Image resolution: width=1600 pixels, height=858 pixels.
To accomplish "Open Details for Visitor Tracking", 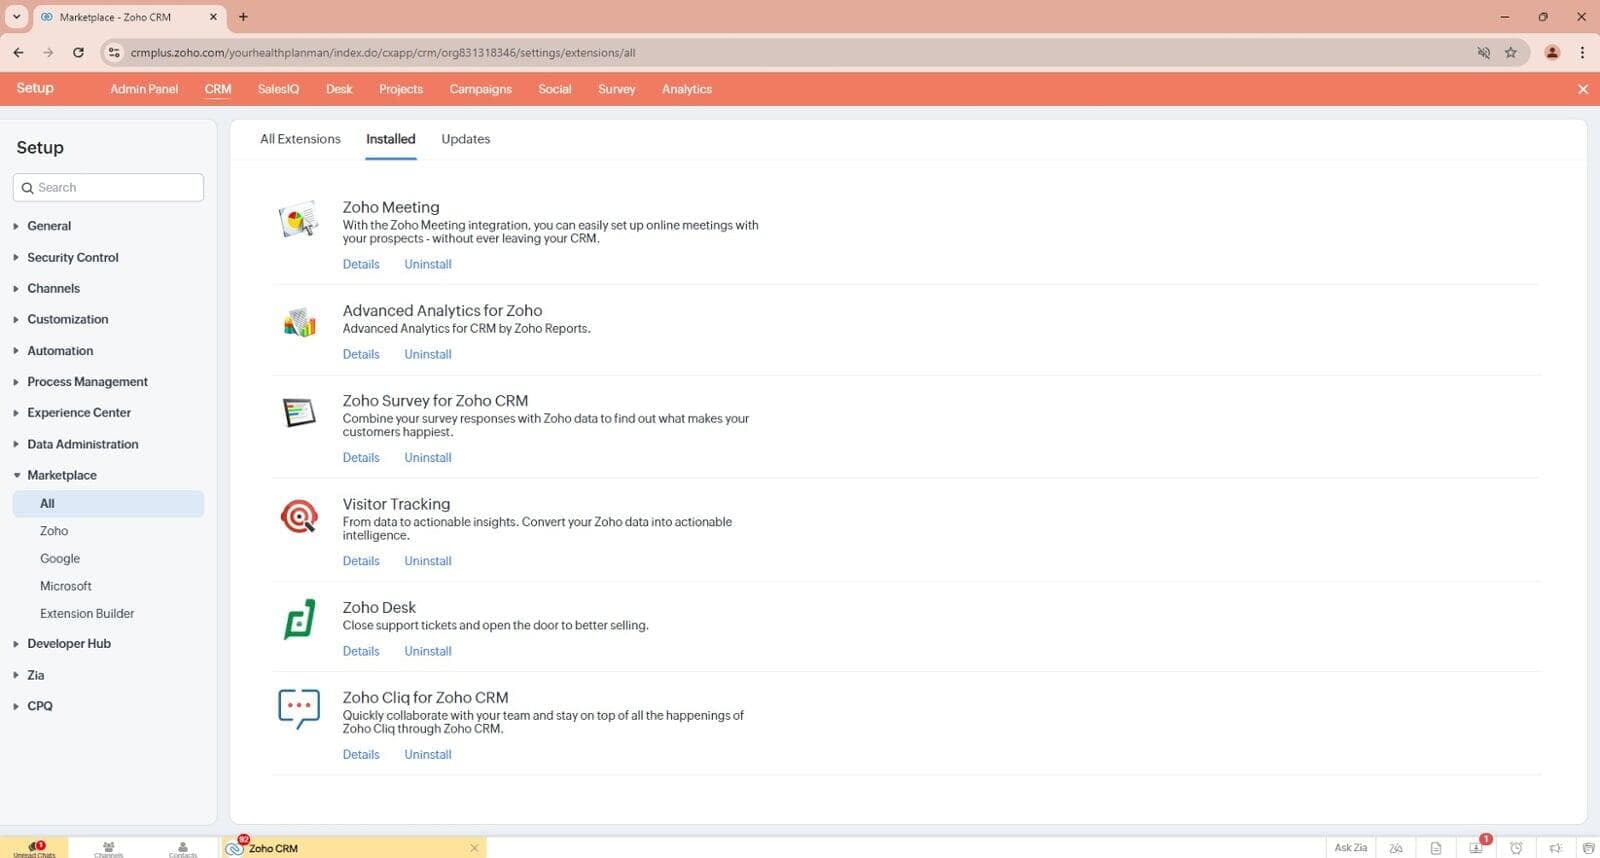I will coord(361,561).
